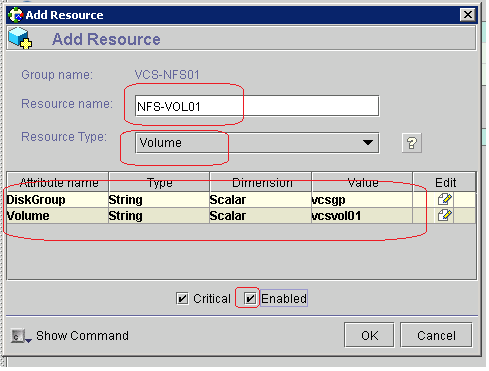Click OK to add the resource
This screenshot has width=489, height=371.
369,335
